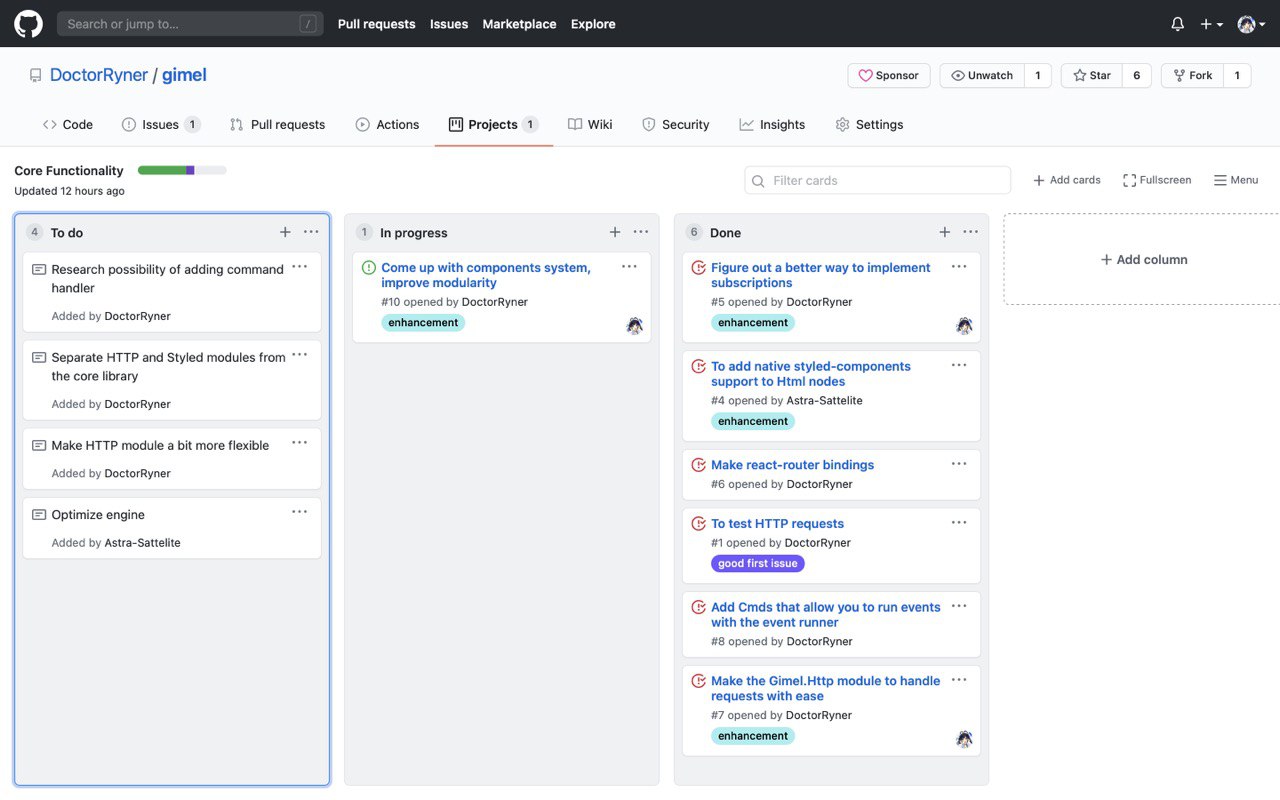
Task: Click the Sponsor button
Action: [889, 75]
